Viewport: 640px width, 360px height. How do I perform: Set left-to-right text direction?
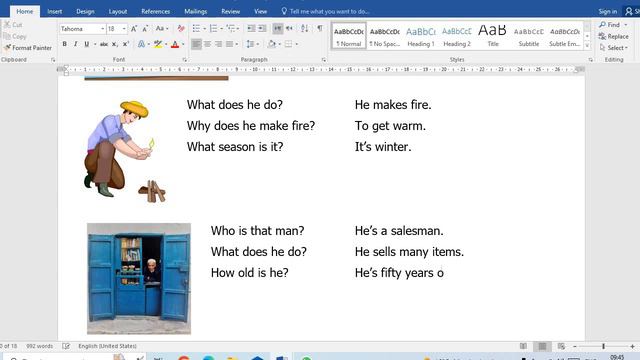[x=278, y=28]
